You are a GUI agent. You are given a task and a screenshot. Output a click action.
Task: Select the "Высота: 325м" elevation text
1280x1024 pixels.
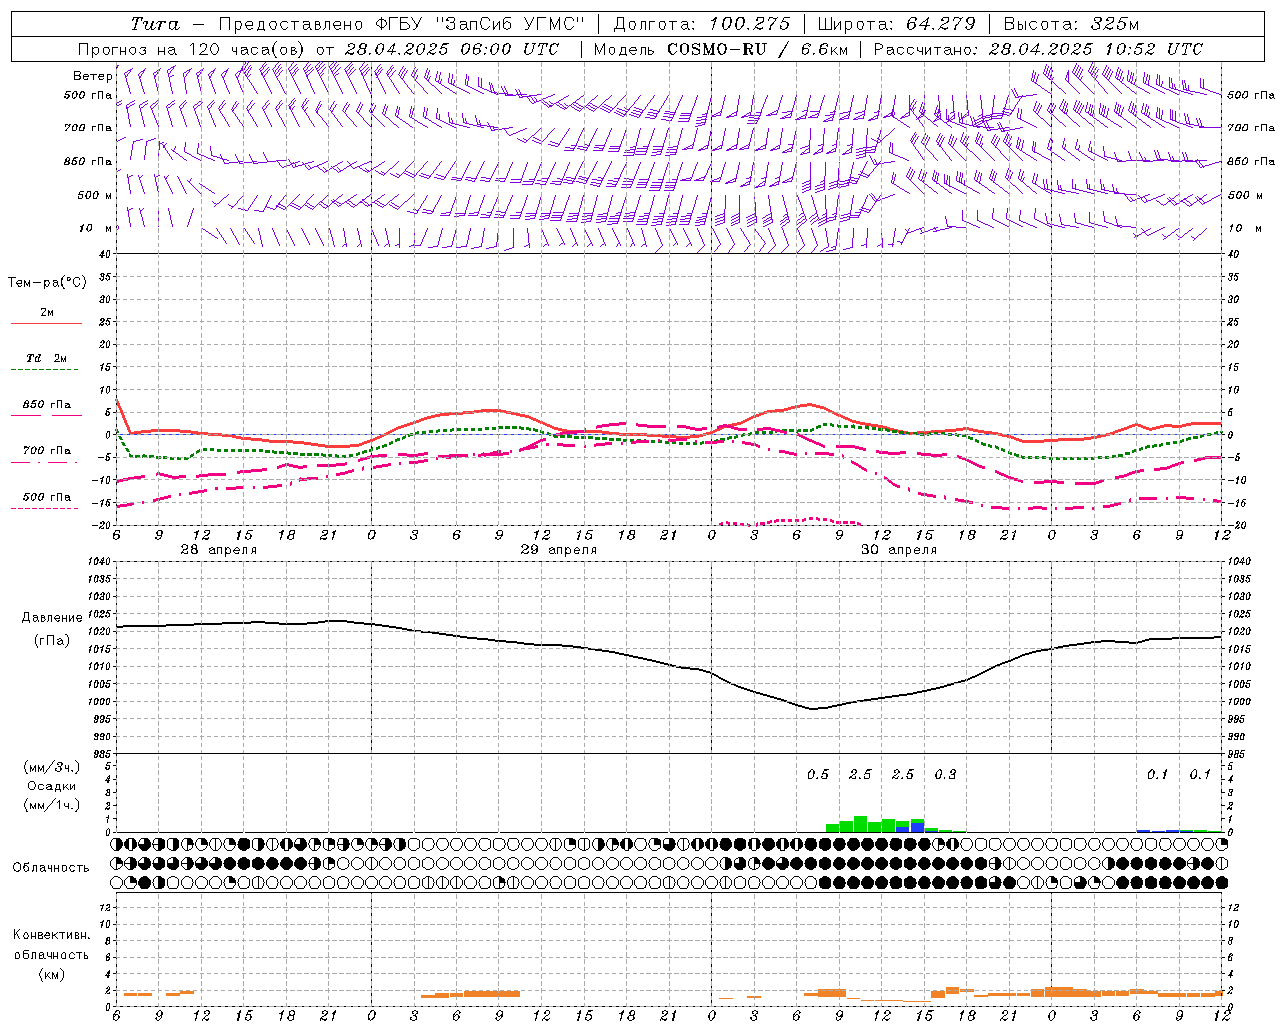[1071, 24]
